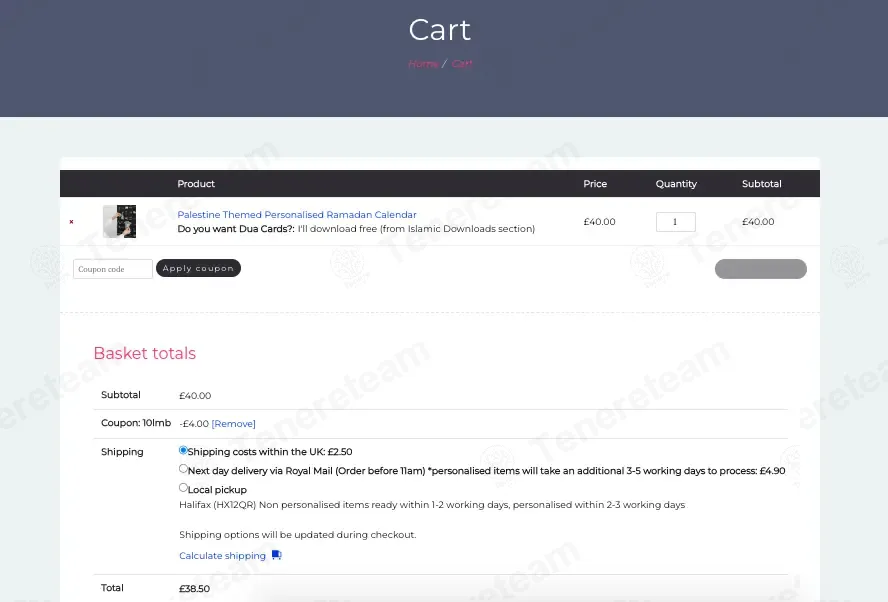Click the Price column header
888x602 pixels.
coord(595,183)
